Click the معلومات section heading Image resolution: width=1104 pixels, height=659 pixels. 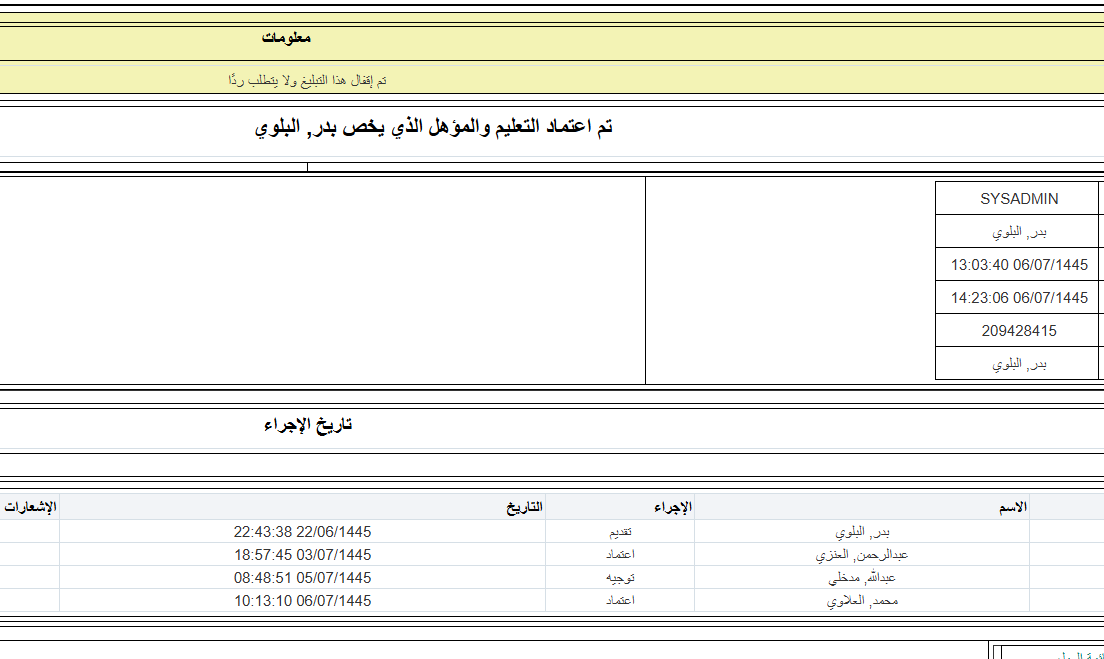(x=286, y=38)
